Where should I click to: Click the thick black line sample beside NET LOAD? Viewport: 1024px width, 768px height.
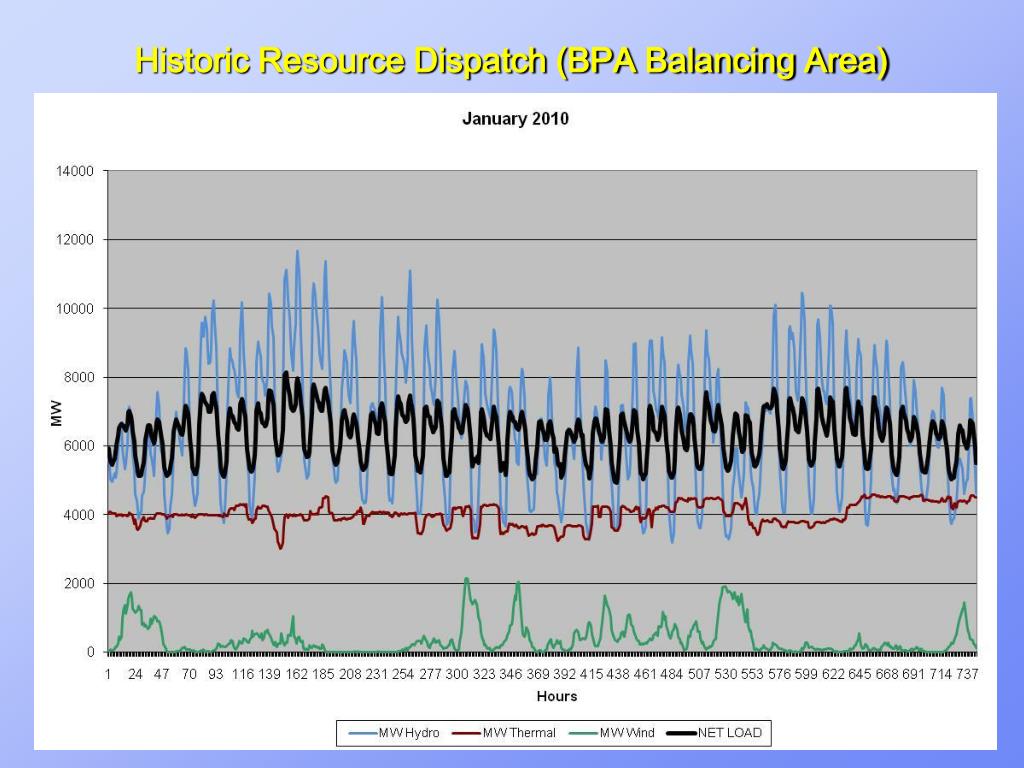[682, 733]
